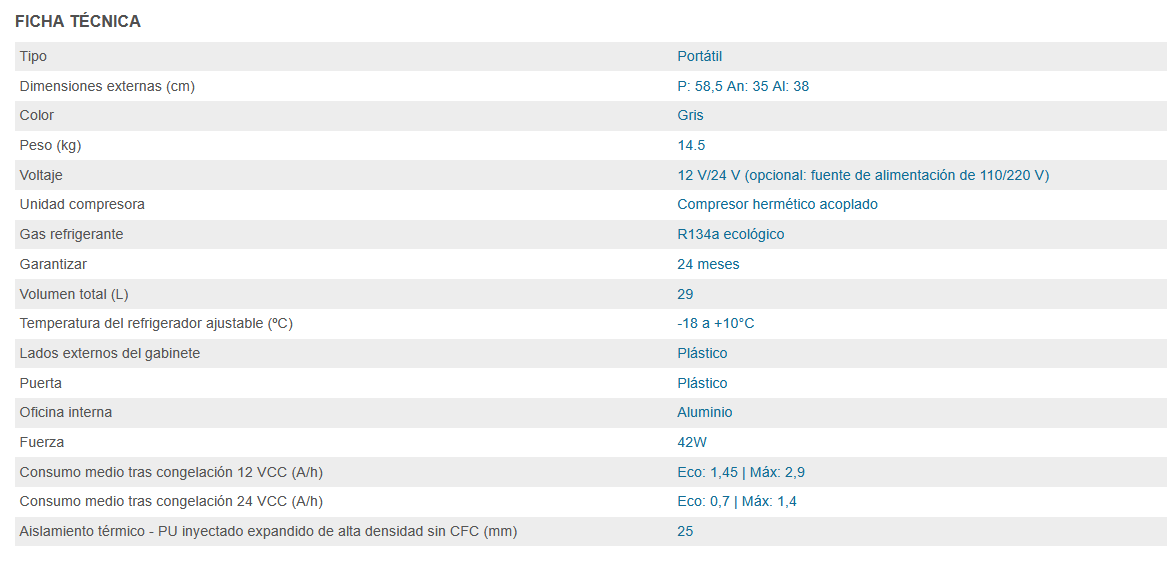Click the thermal insulation value 25

[685, 531]
